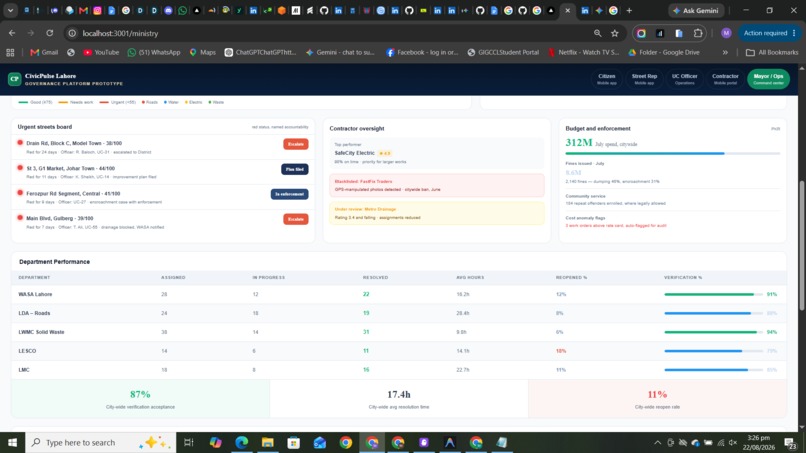Open the ChatGPT bookmark
This screenshot has width=806, height=453.
(261, 52)
